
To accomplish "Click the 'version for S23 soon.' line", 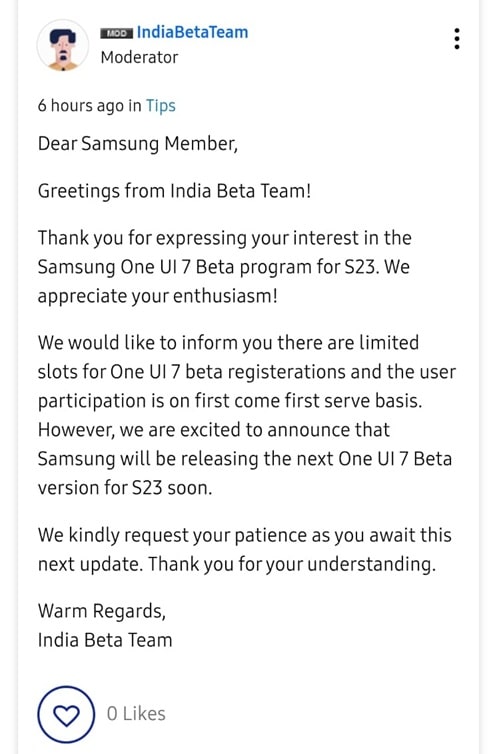I will pos(125,488).
